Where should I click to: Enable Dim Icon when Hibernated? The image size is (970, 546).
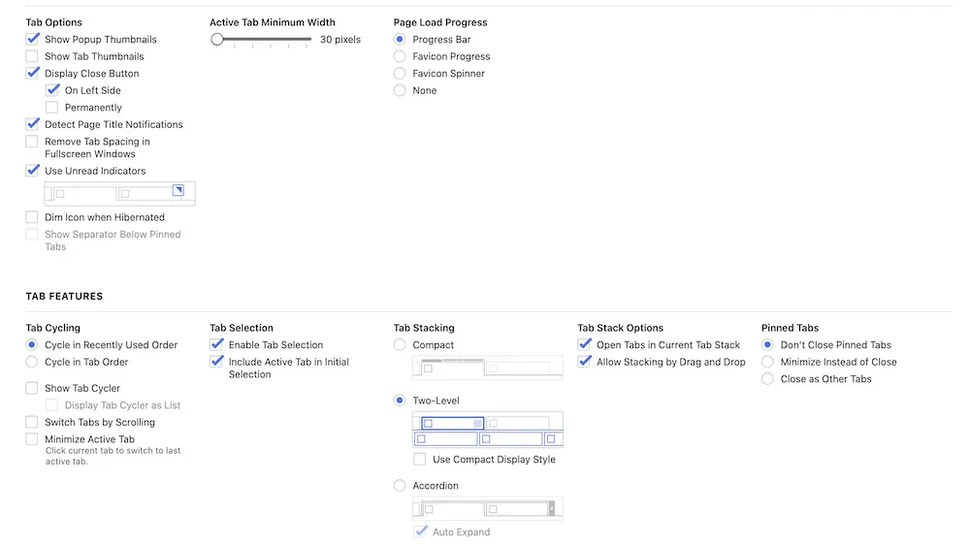point(32,217)
